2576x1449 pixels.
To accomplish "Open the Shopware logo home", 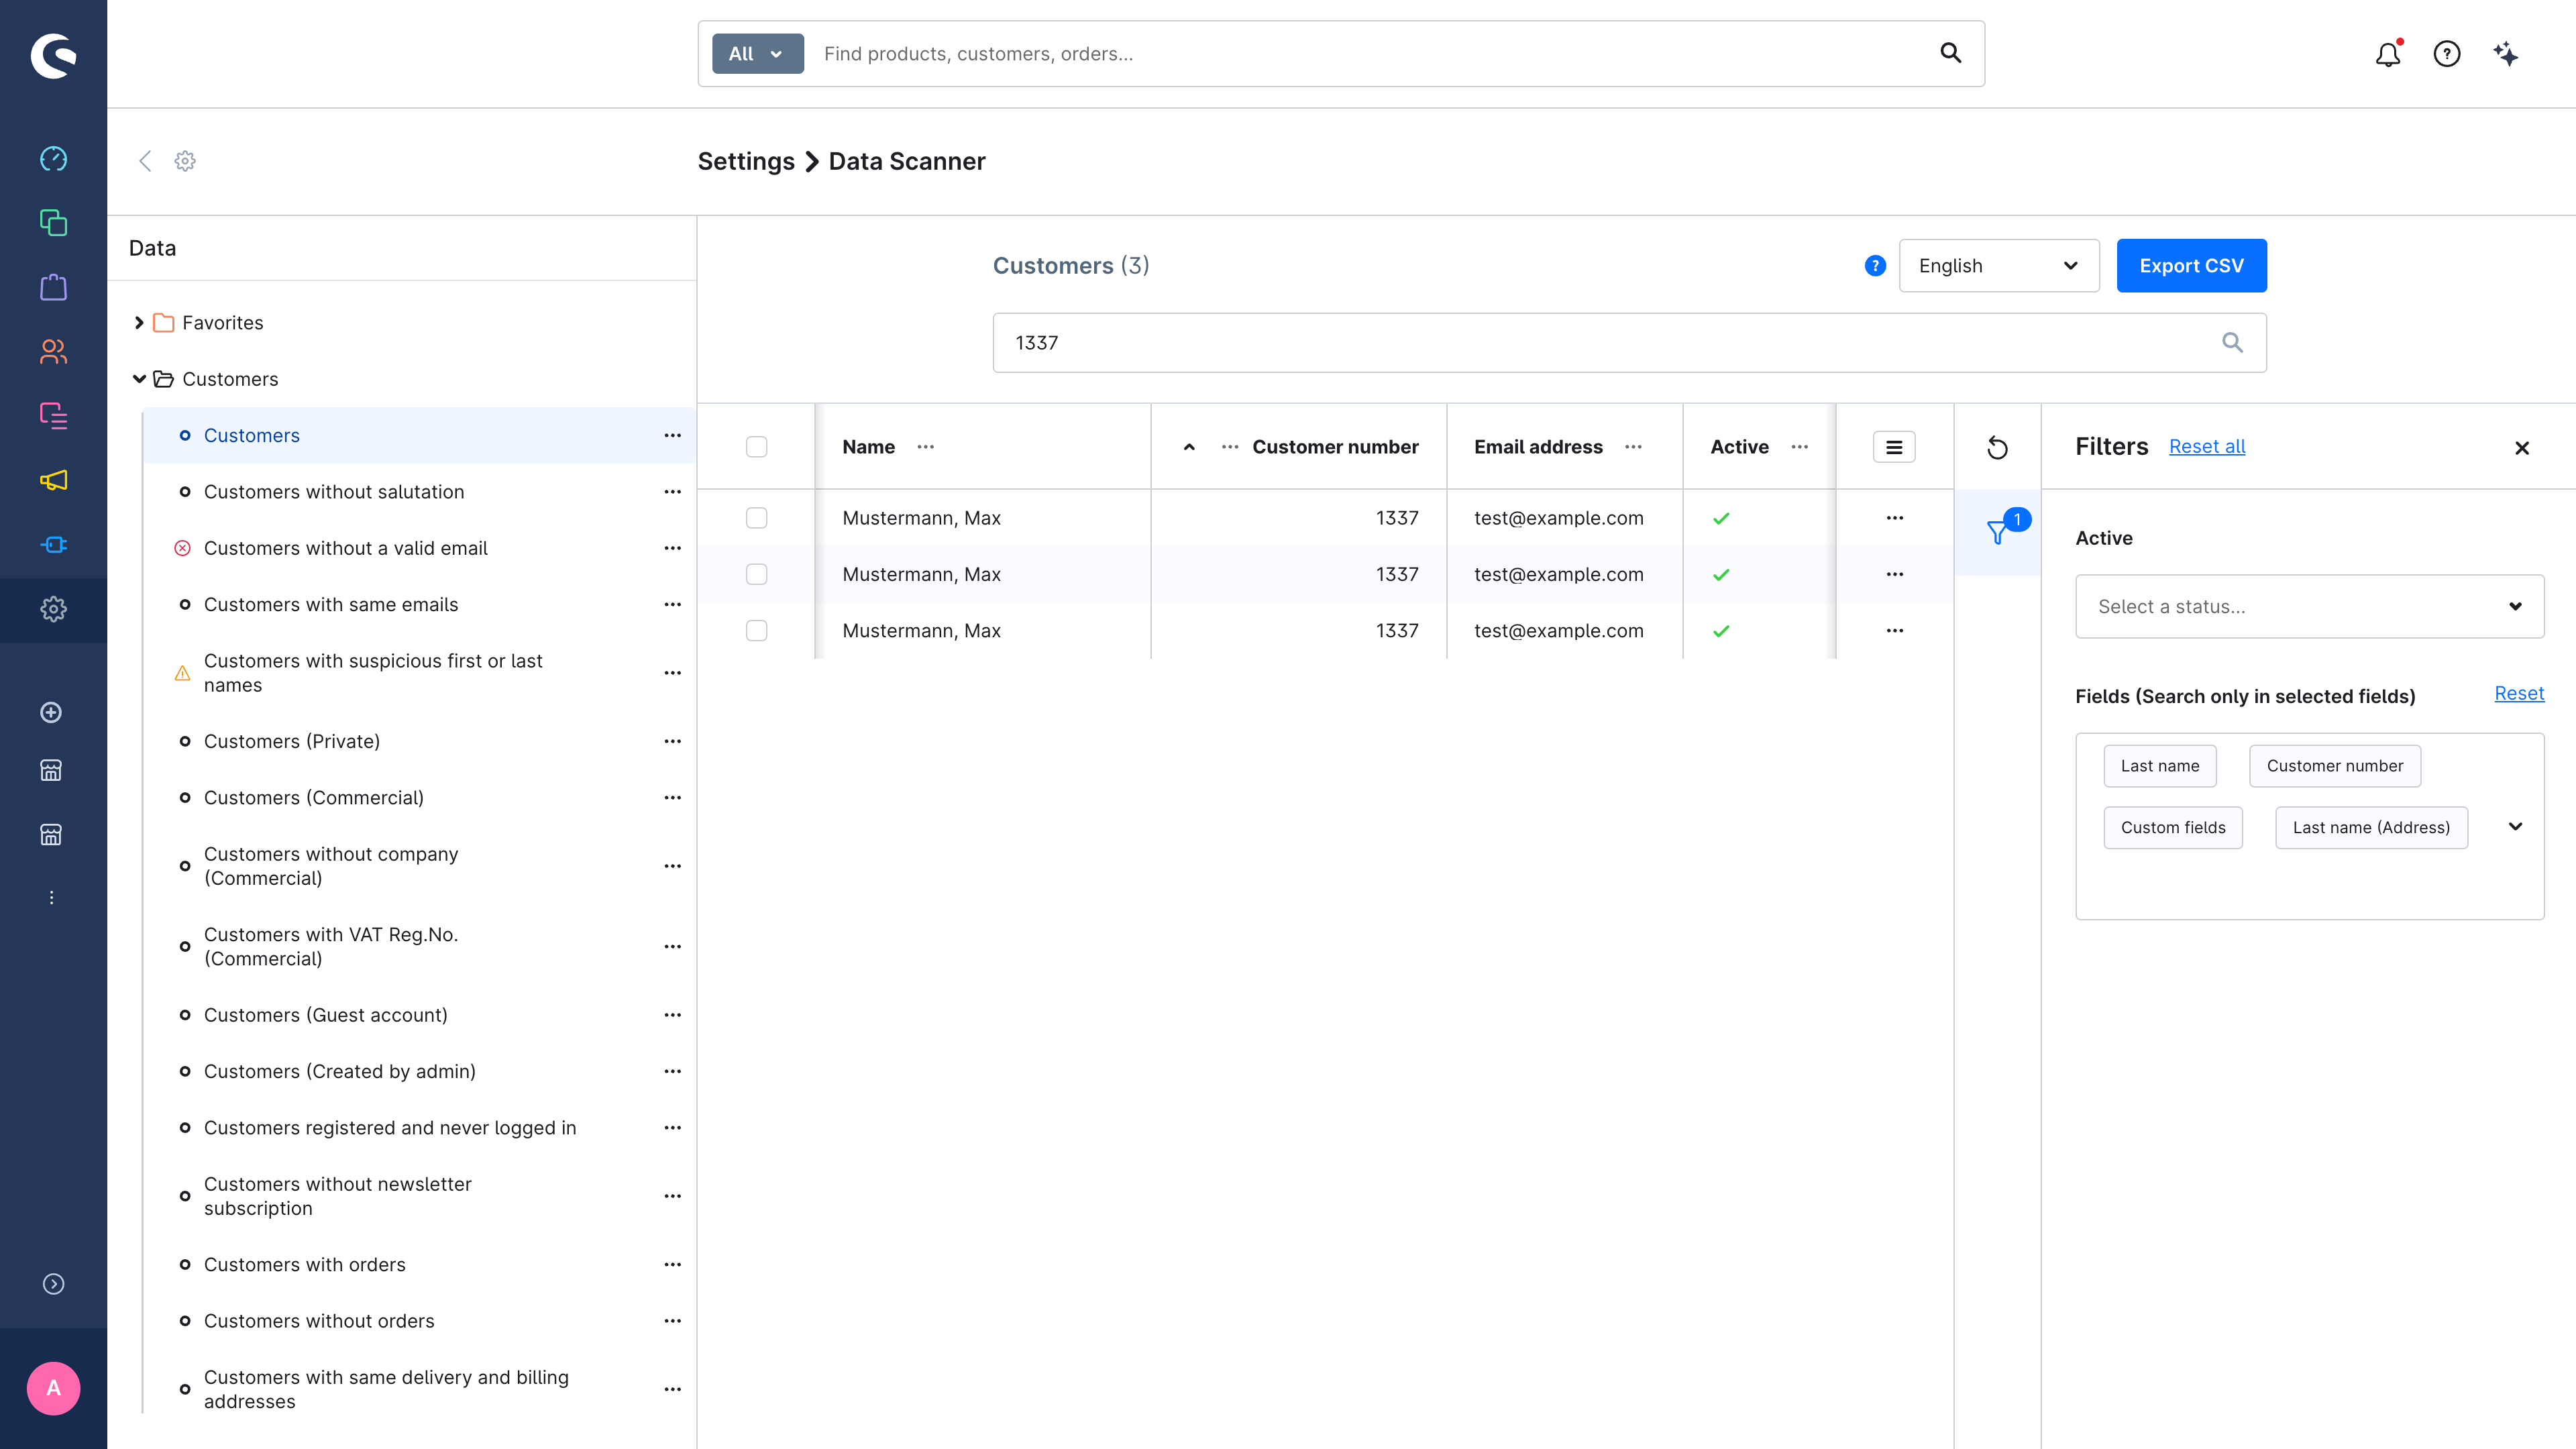I will 53,55.
